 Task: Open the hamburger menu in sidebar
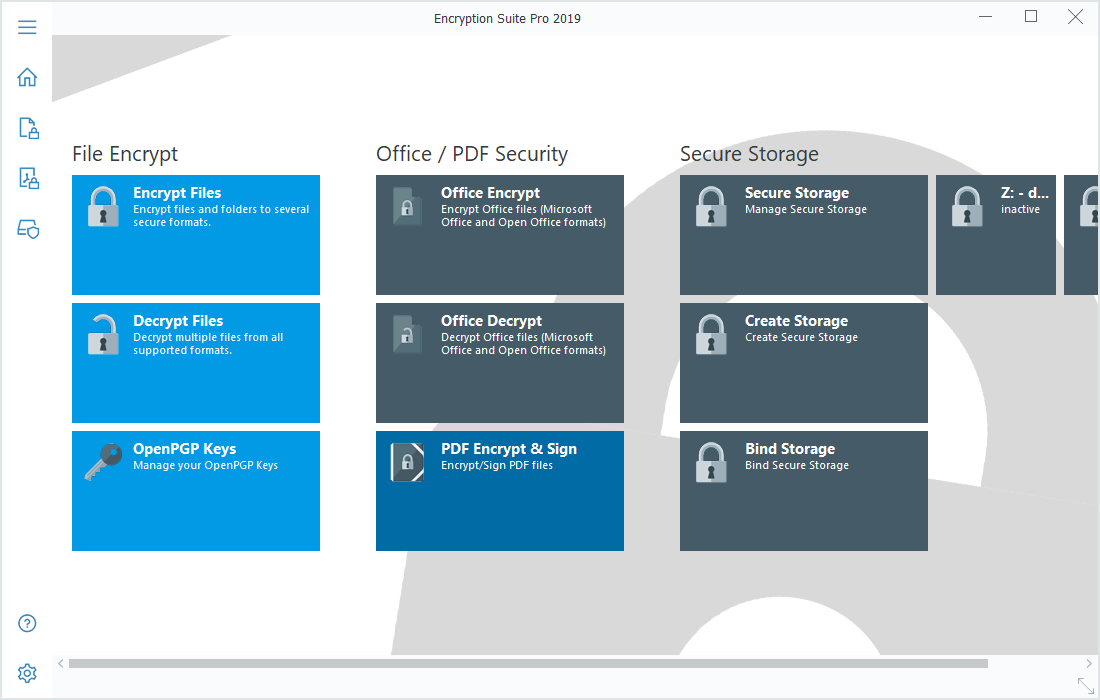point(27,27)
